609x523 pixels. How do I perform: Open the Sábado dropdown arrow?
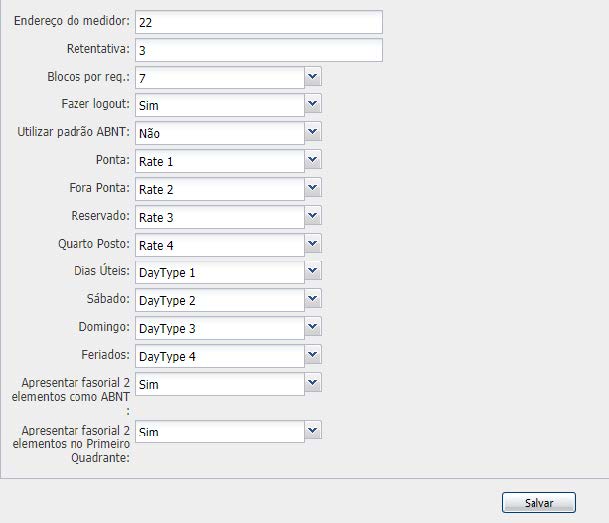point(313,299)
